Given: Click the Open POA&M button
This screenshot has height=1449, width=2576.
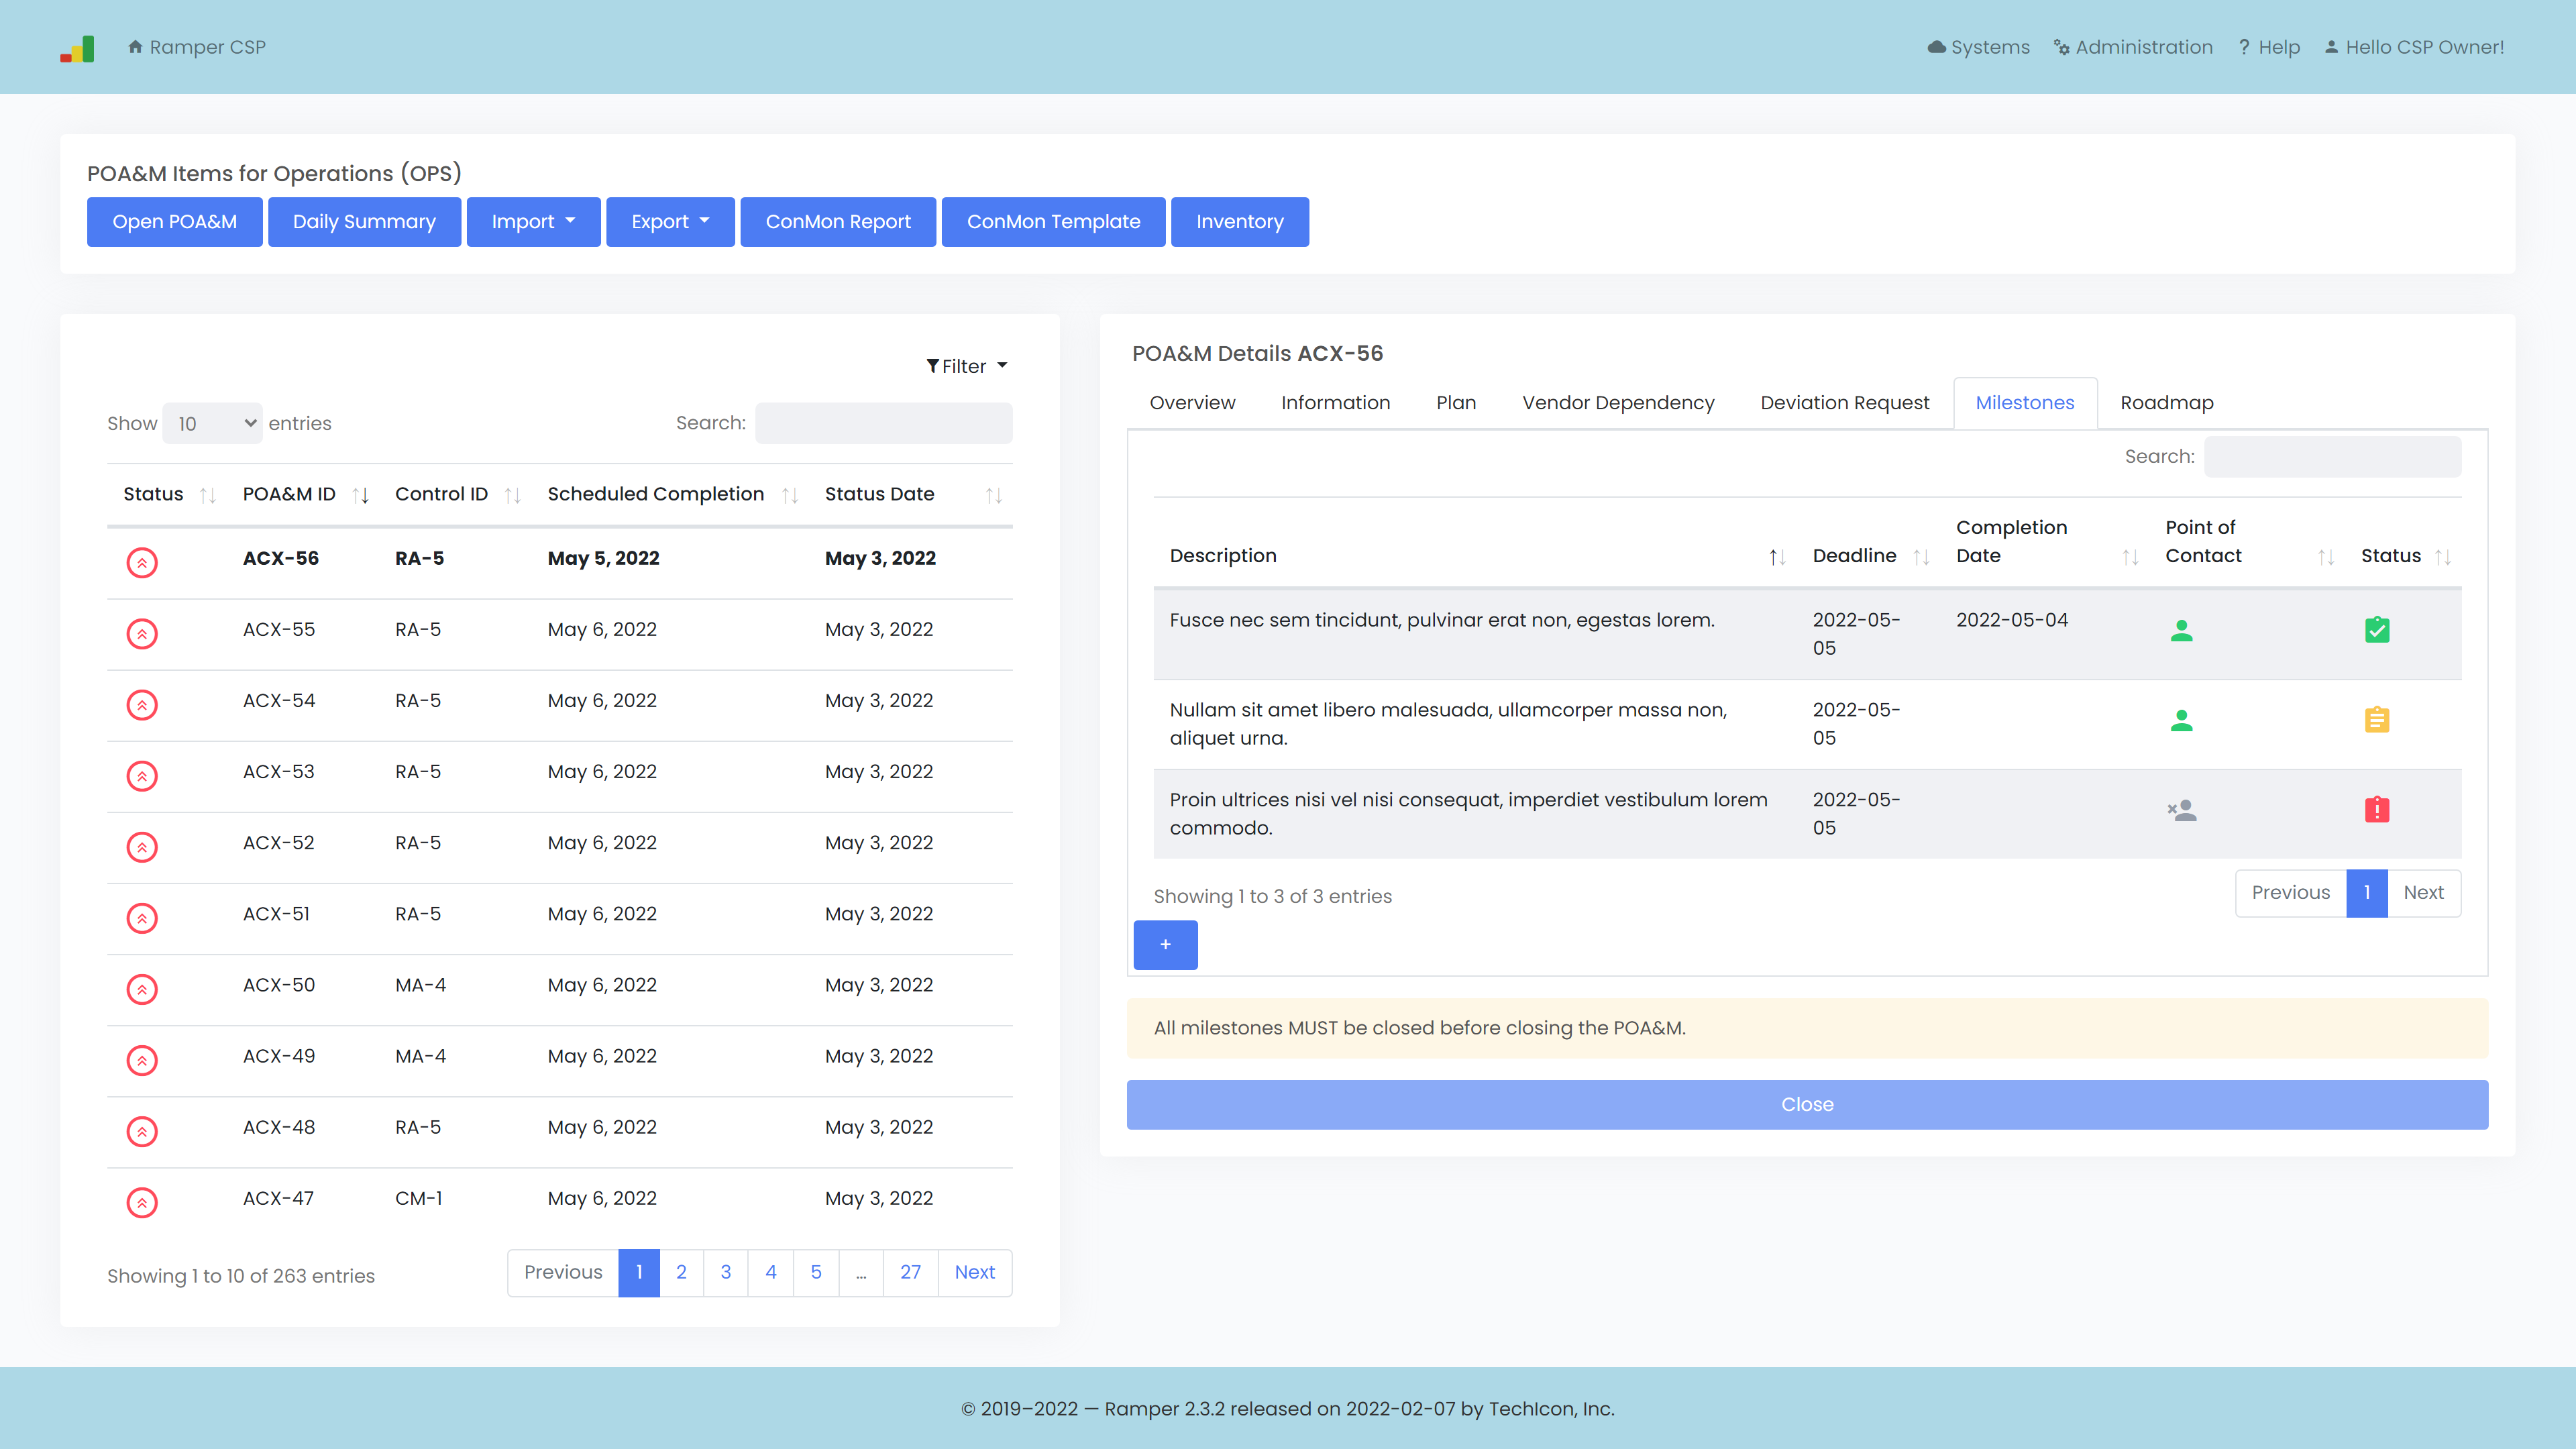Looking at the screenshot, I should (174, 221).
